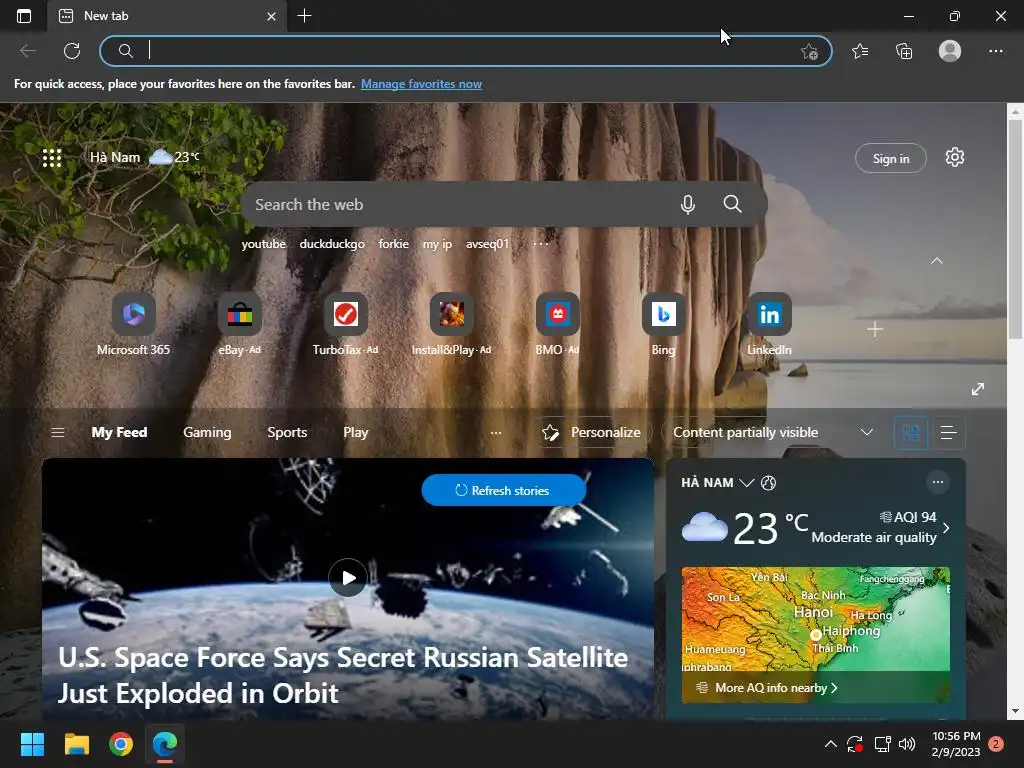This screenshot has height=768, width=1024.
Task: Open the eBay quick link tile
Action: click(240, 325)
